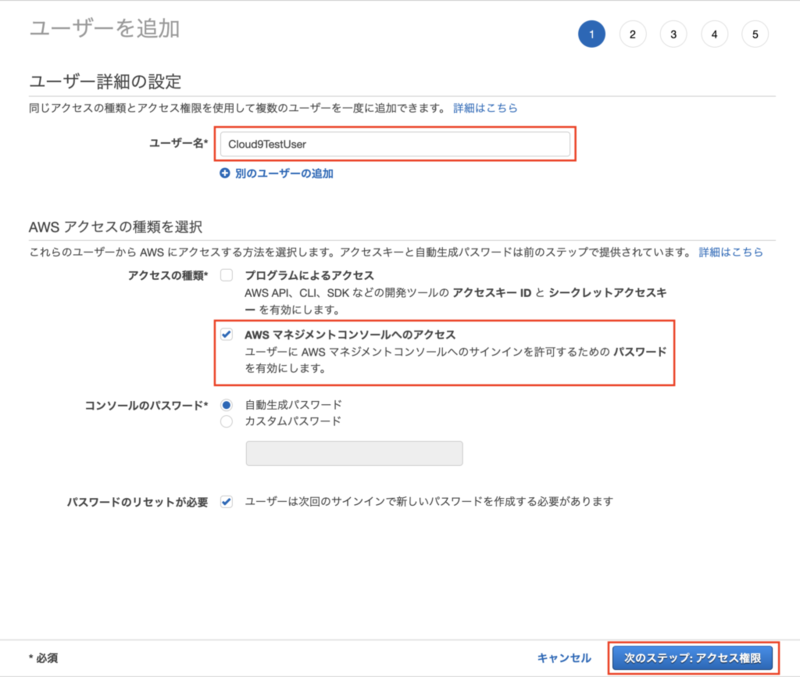Viewport: 800px width, 677px height.
Task: Click the 別のユーザーの追加 link
Action: [x=284, y=173]
